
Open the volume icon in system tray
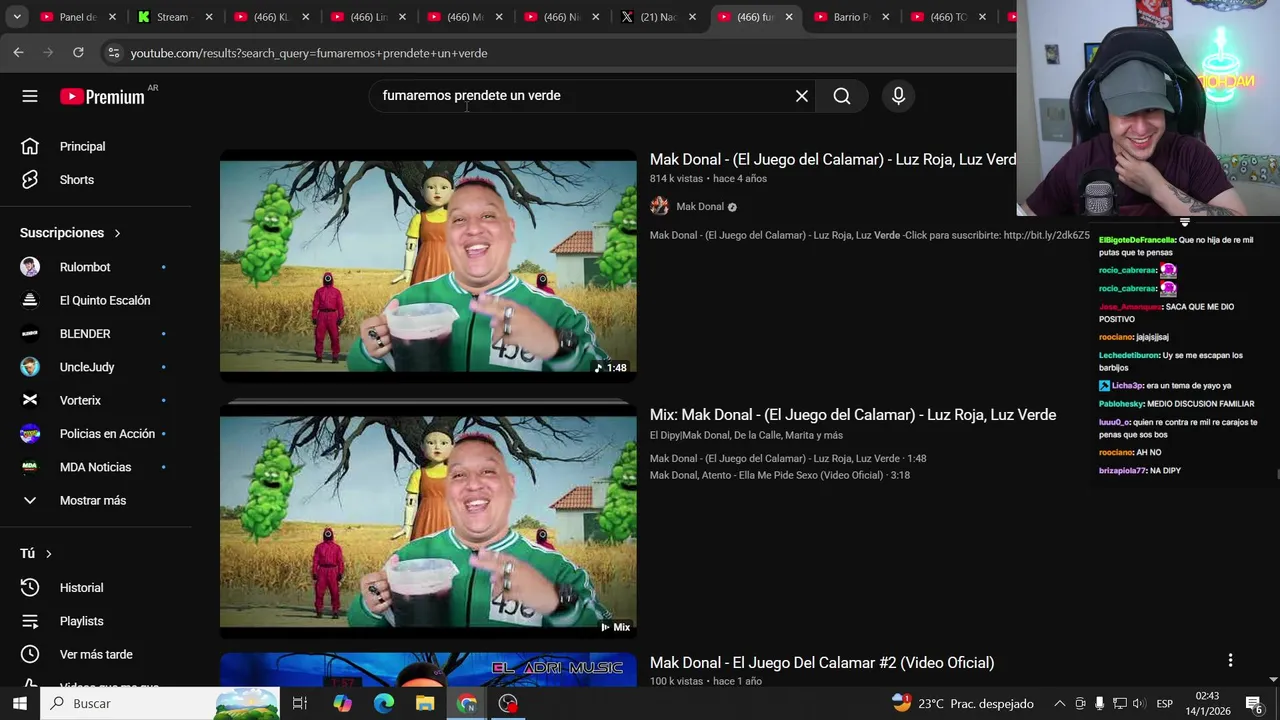click(x=1140, y=703)
